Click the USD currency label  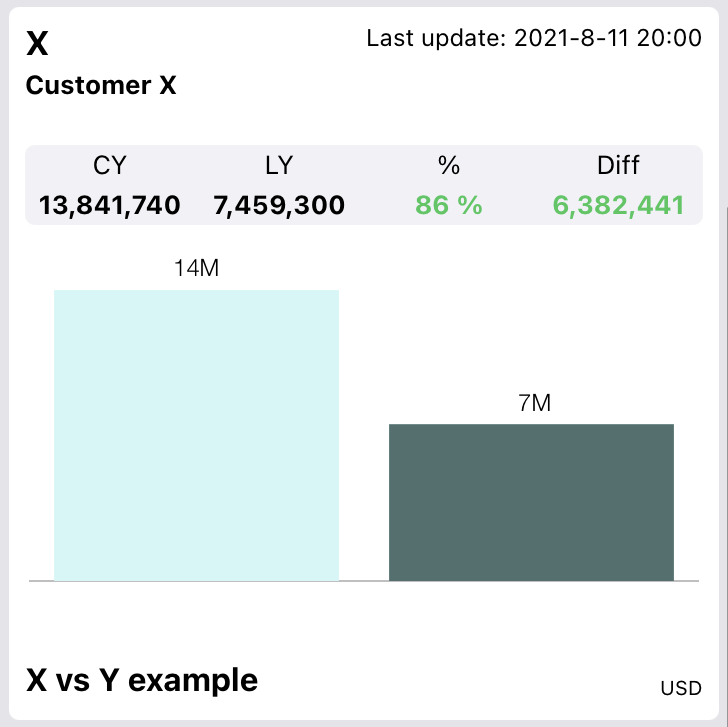(680, 689)
